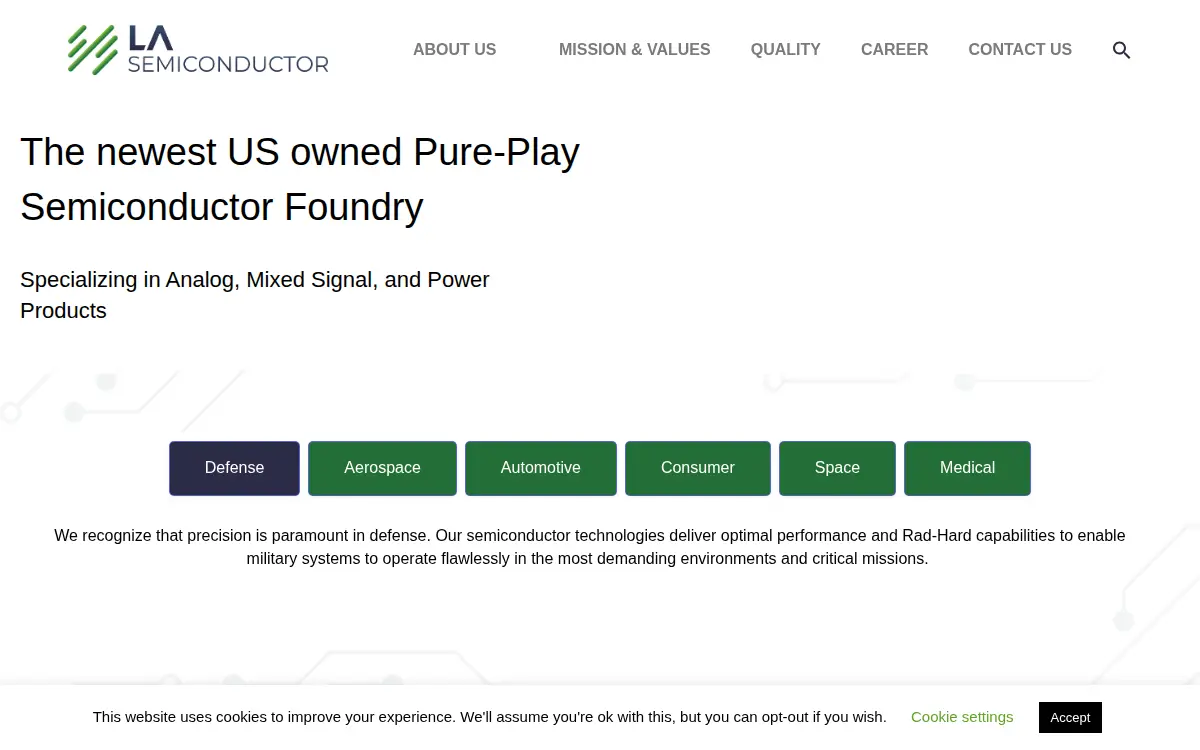Click the LA Semiconductor logo
The height and width of the screenshot is (750, 1200).
[x=198, y=50]
